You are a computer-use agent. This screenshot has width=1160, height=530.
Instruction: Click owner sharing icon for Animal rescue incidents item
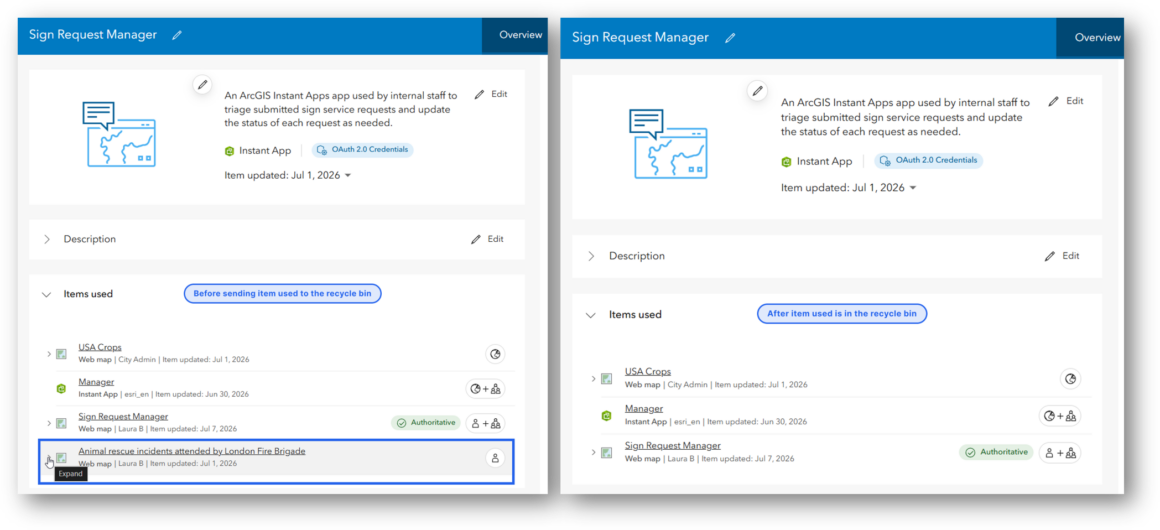click(495, 458)
